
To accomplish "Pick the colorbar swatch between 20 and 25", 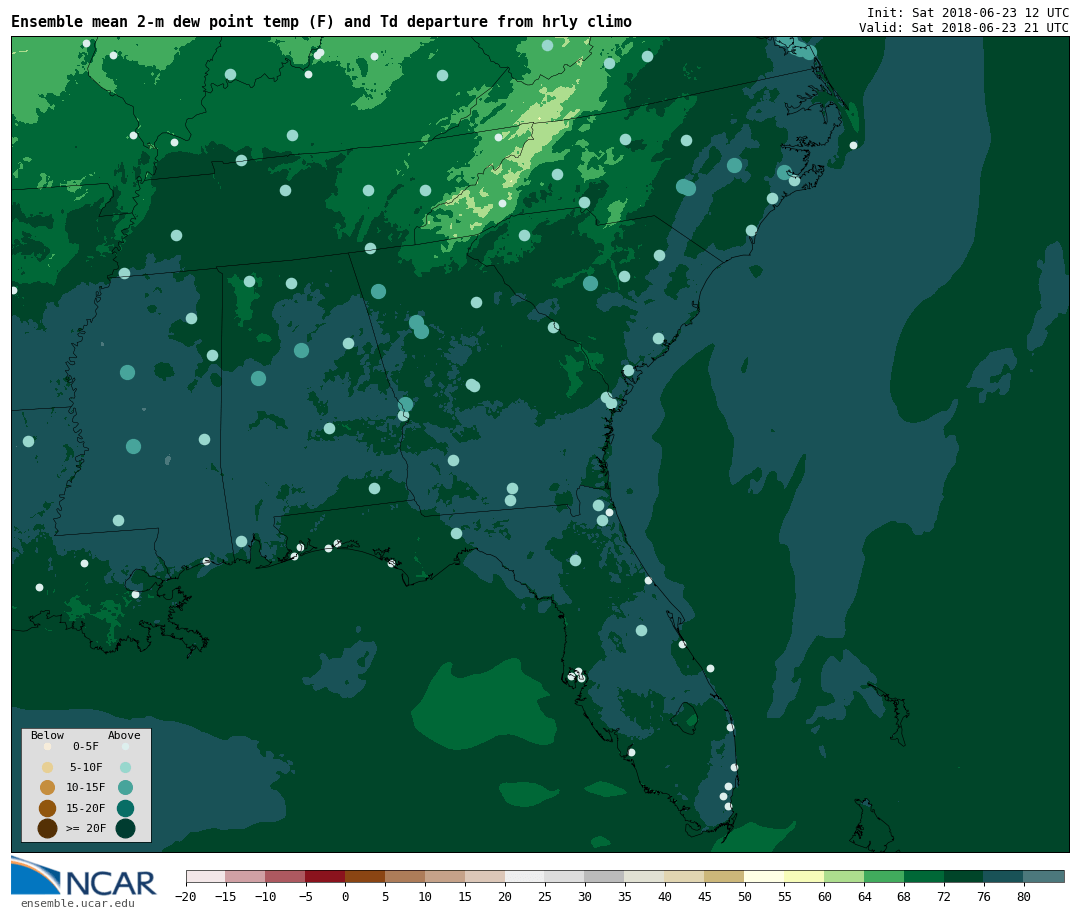I will click(x=525, y=876).
